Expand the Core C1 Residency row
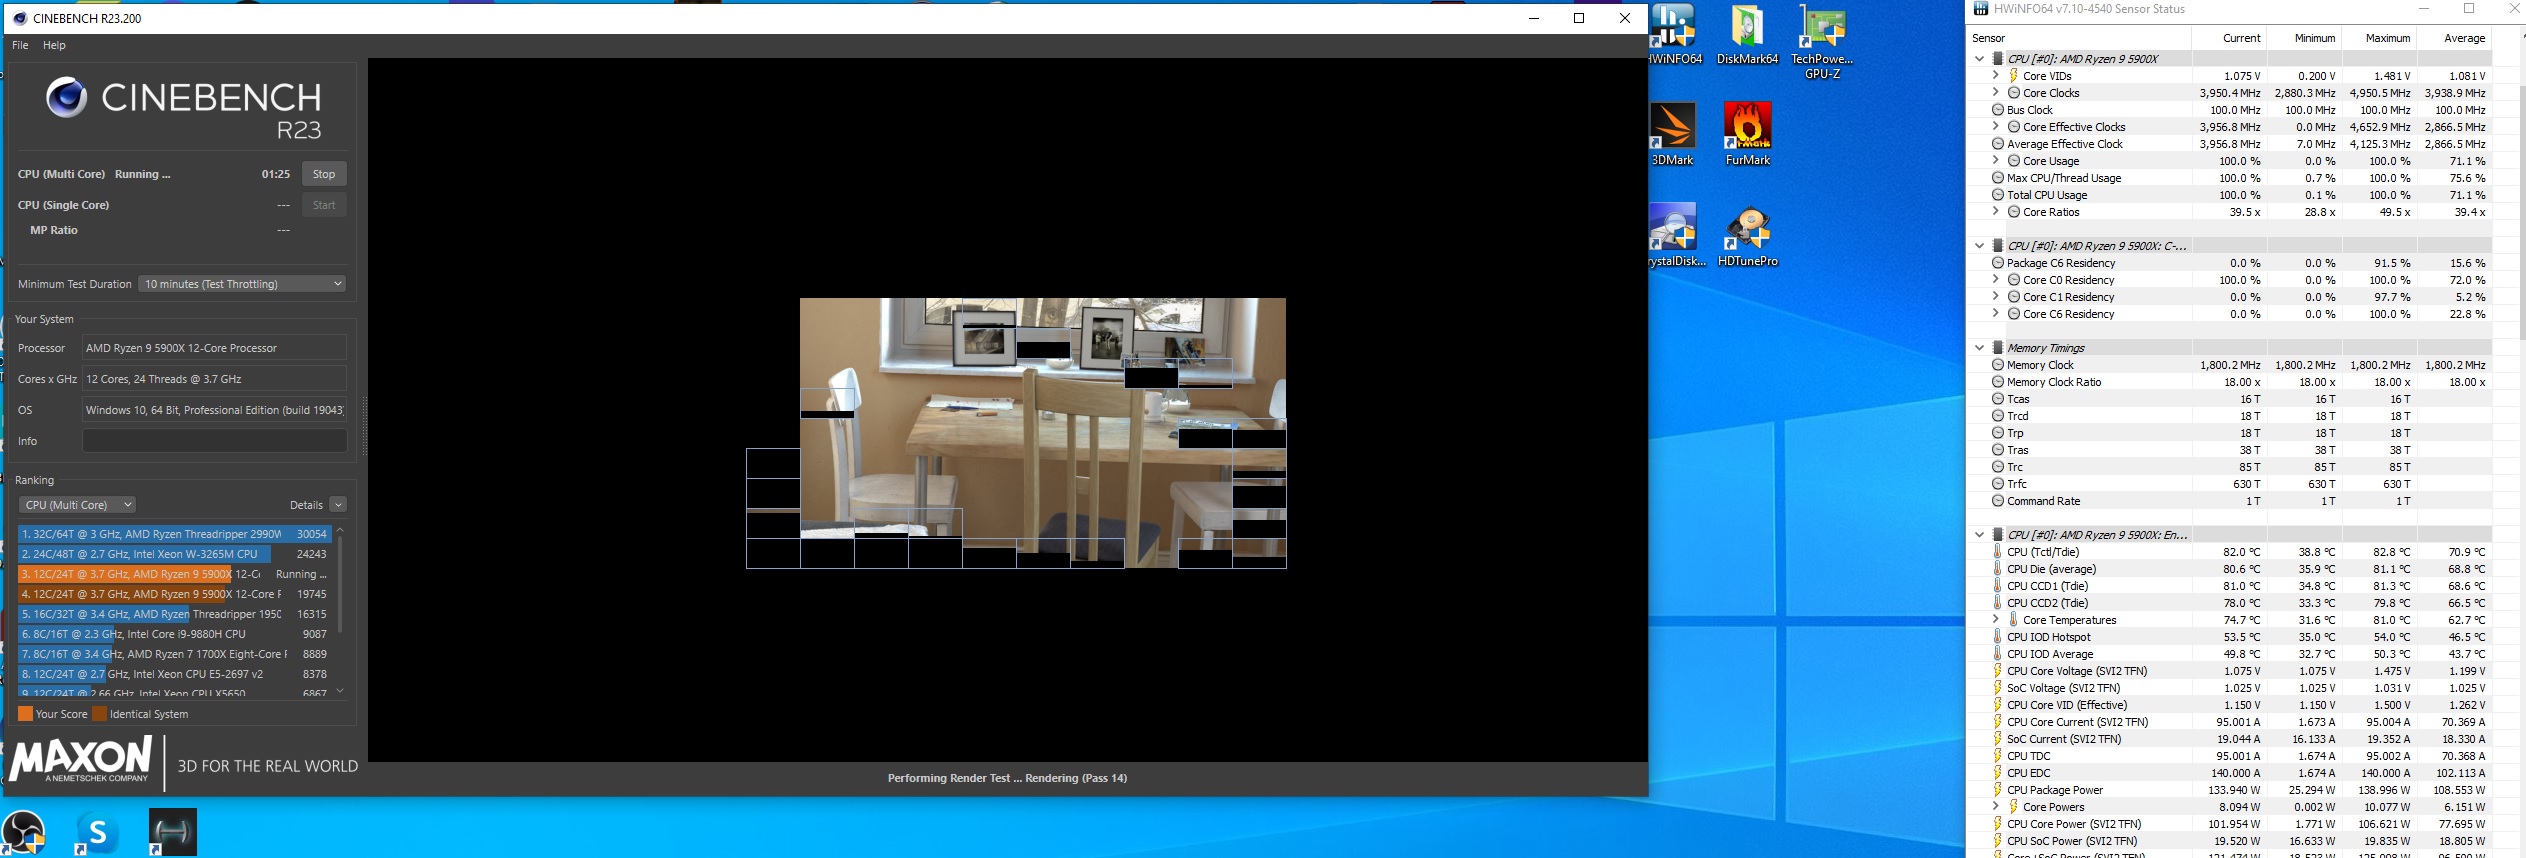This screenshot has width=2526, height=858. click(x=1996, y=297)
